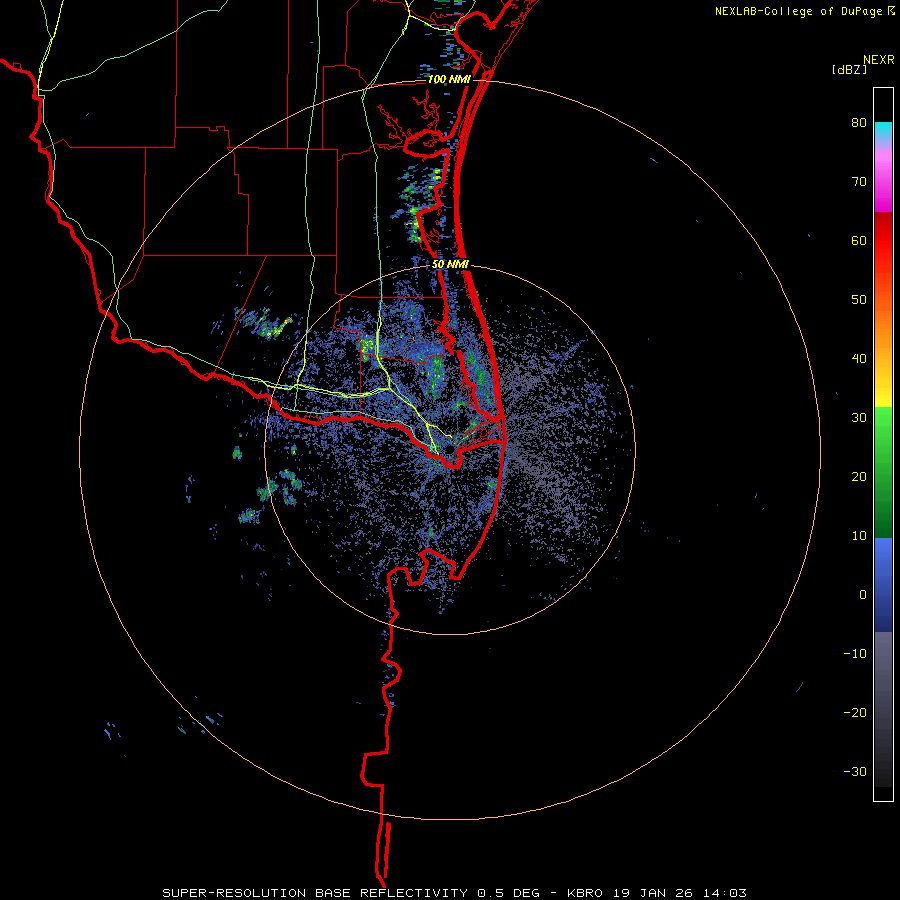This screenshot has height=900, width=900.
Task: Click the 50 NMI range ring label
Action: pyautogui.click(x=450, y=264)
